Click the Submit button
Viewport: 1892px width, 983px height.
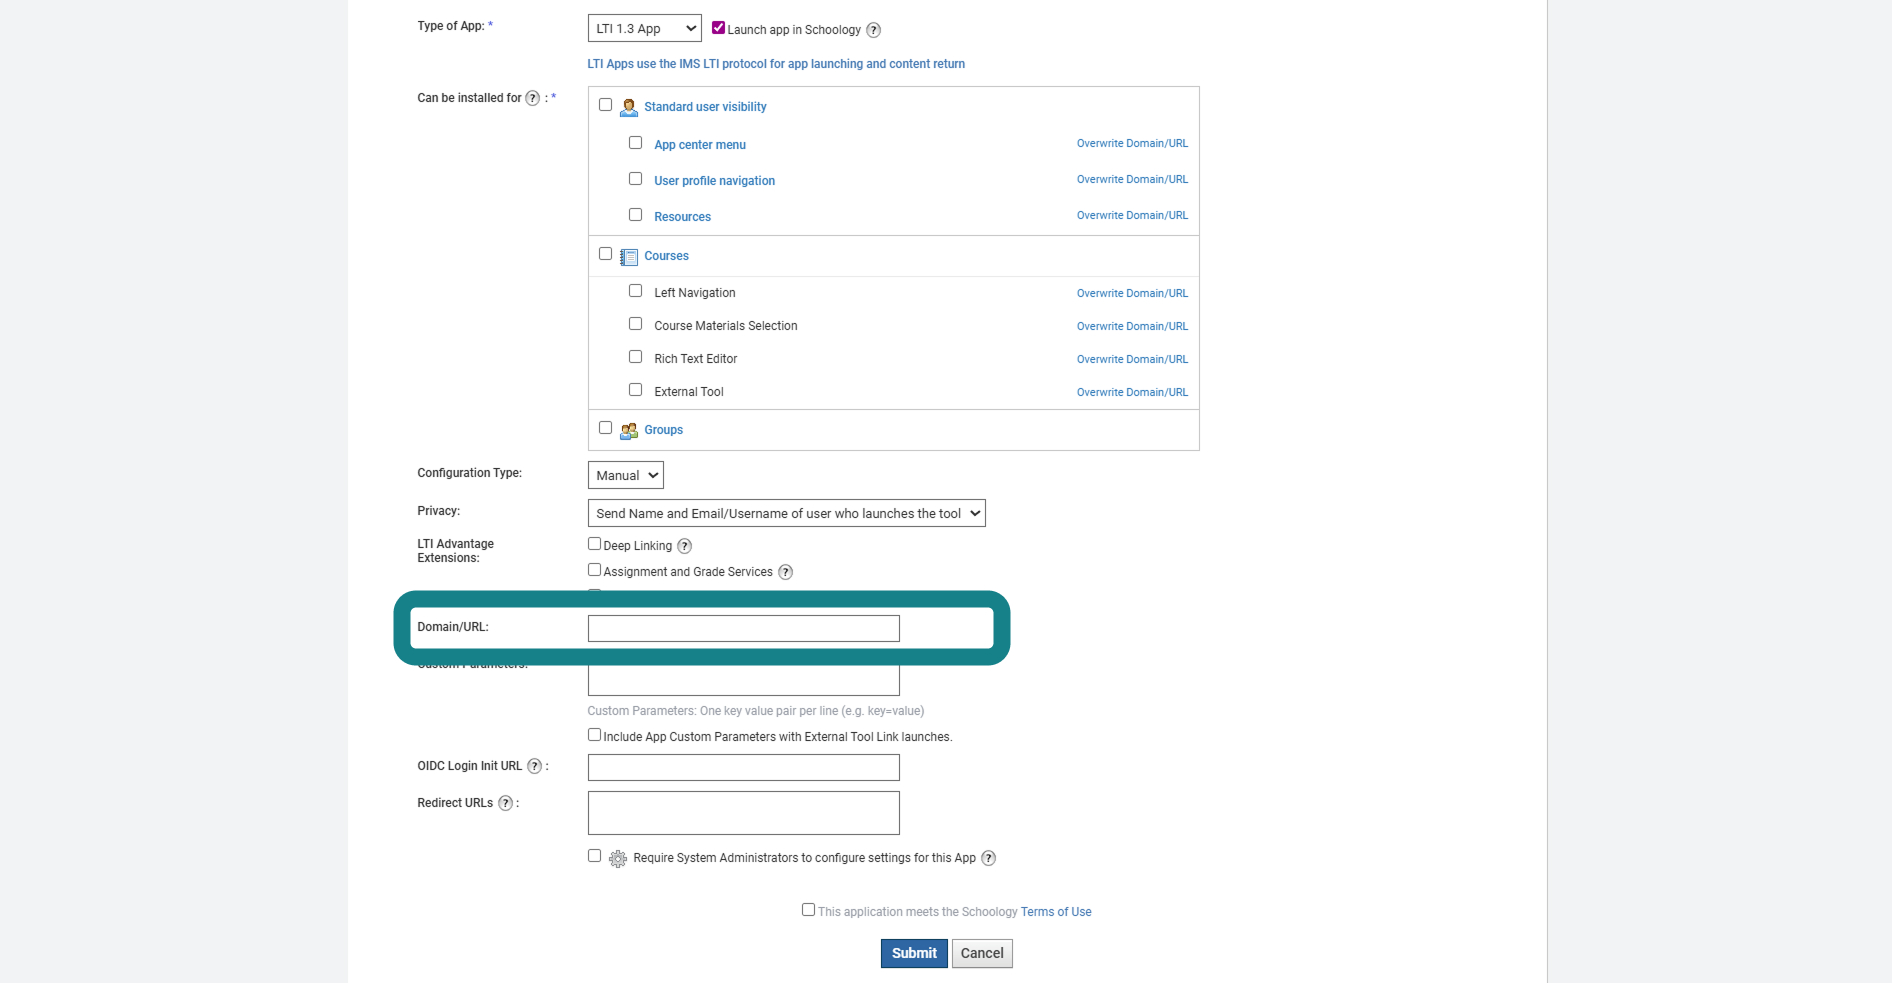click(914, 953)
